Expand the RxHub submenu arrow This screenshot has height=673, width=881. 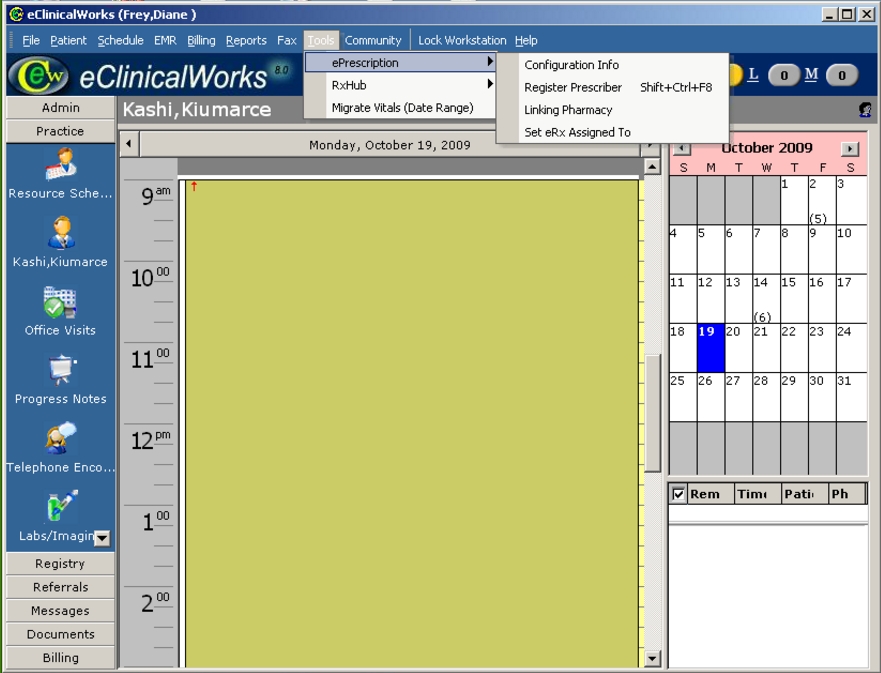coord(490,84)
